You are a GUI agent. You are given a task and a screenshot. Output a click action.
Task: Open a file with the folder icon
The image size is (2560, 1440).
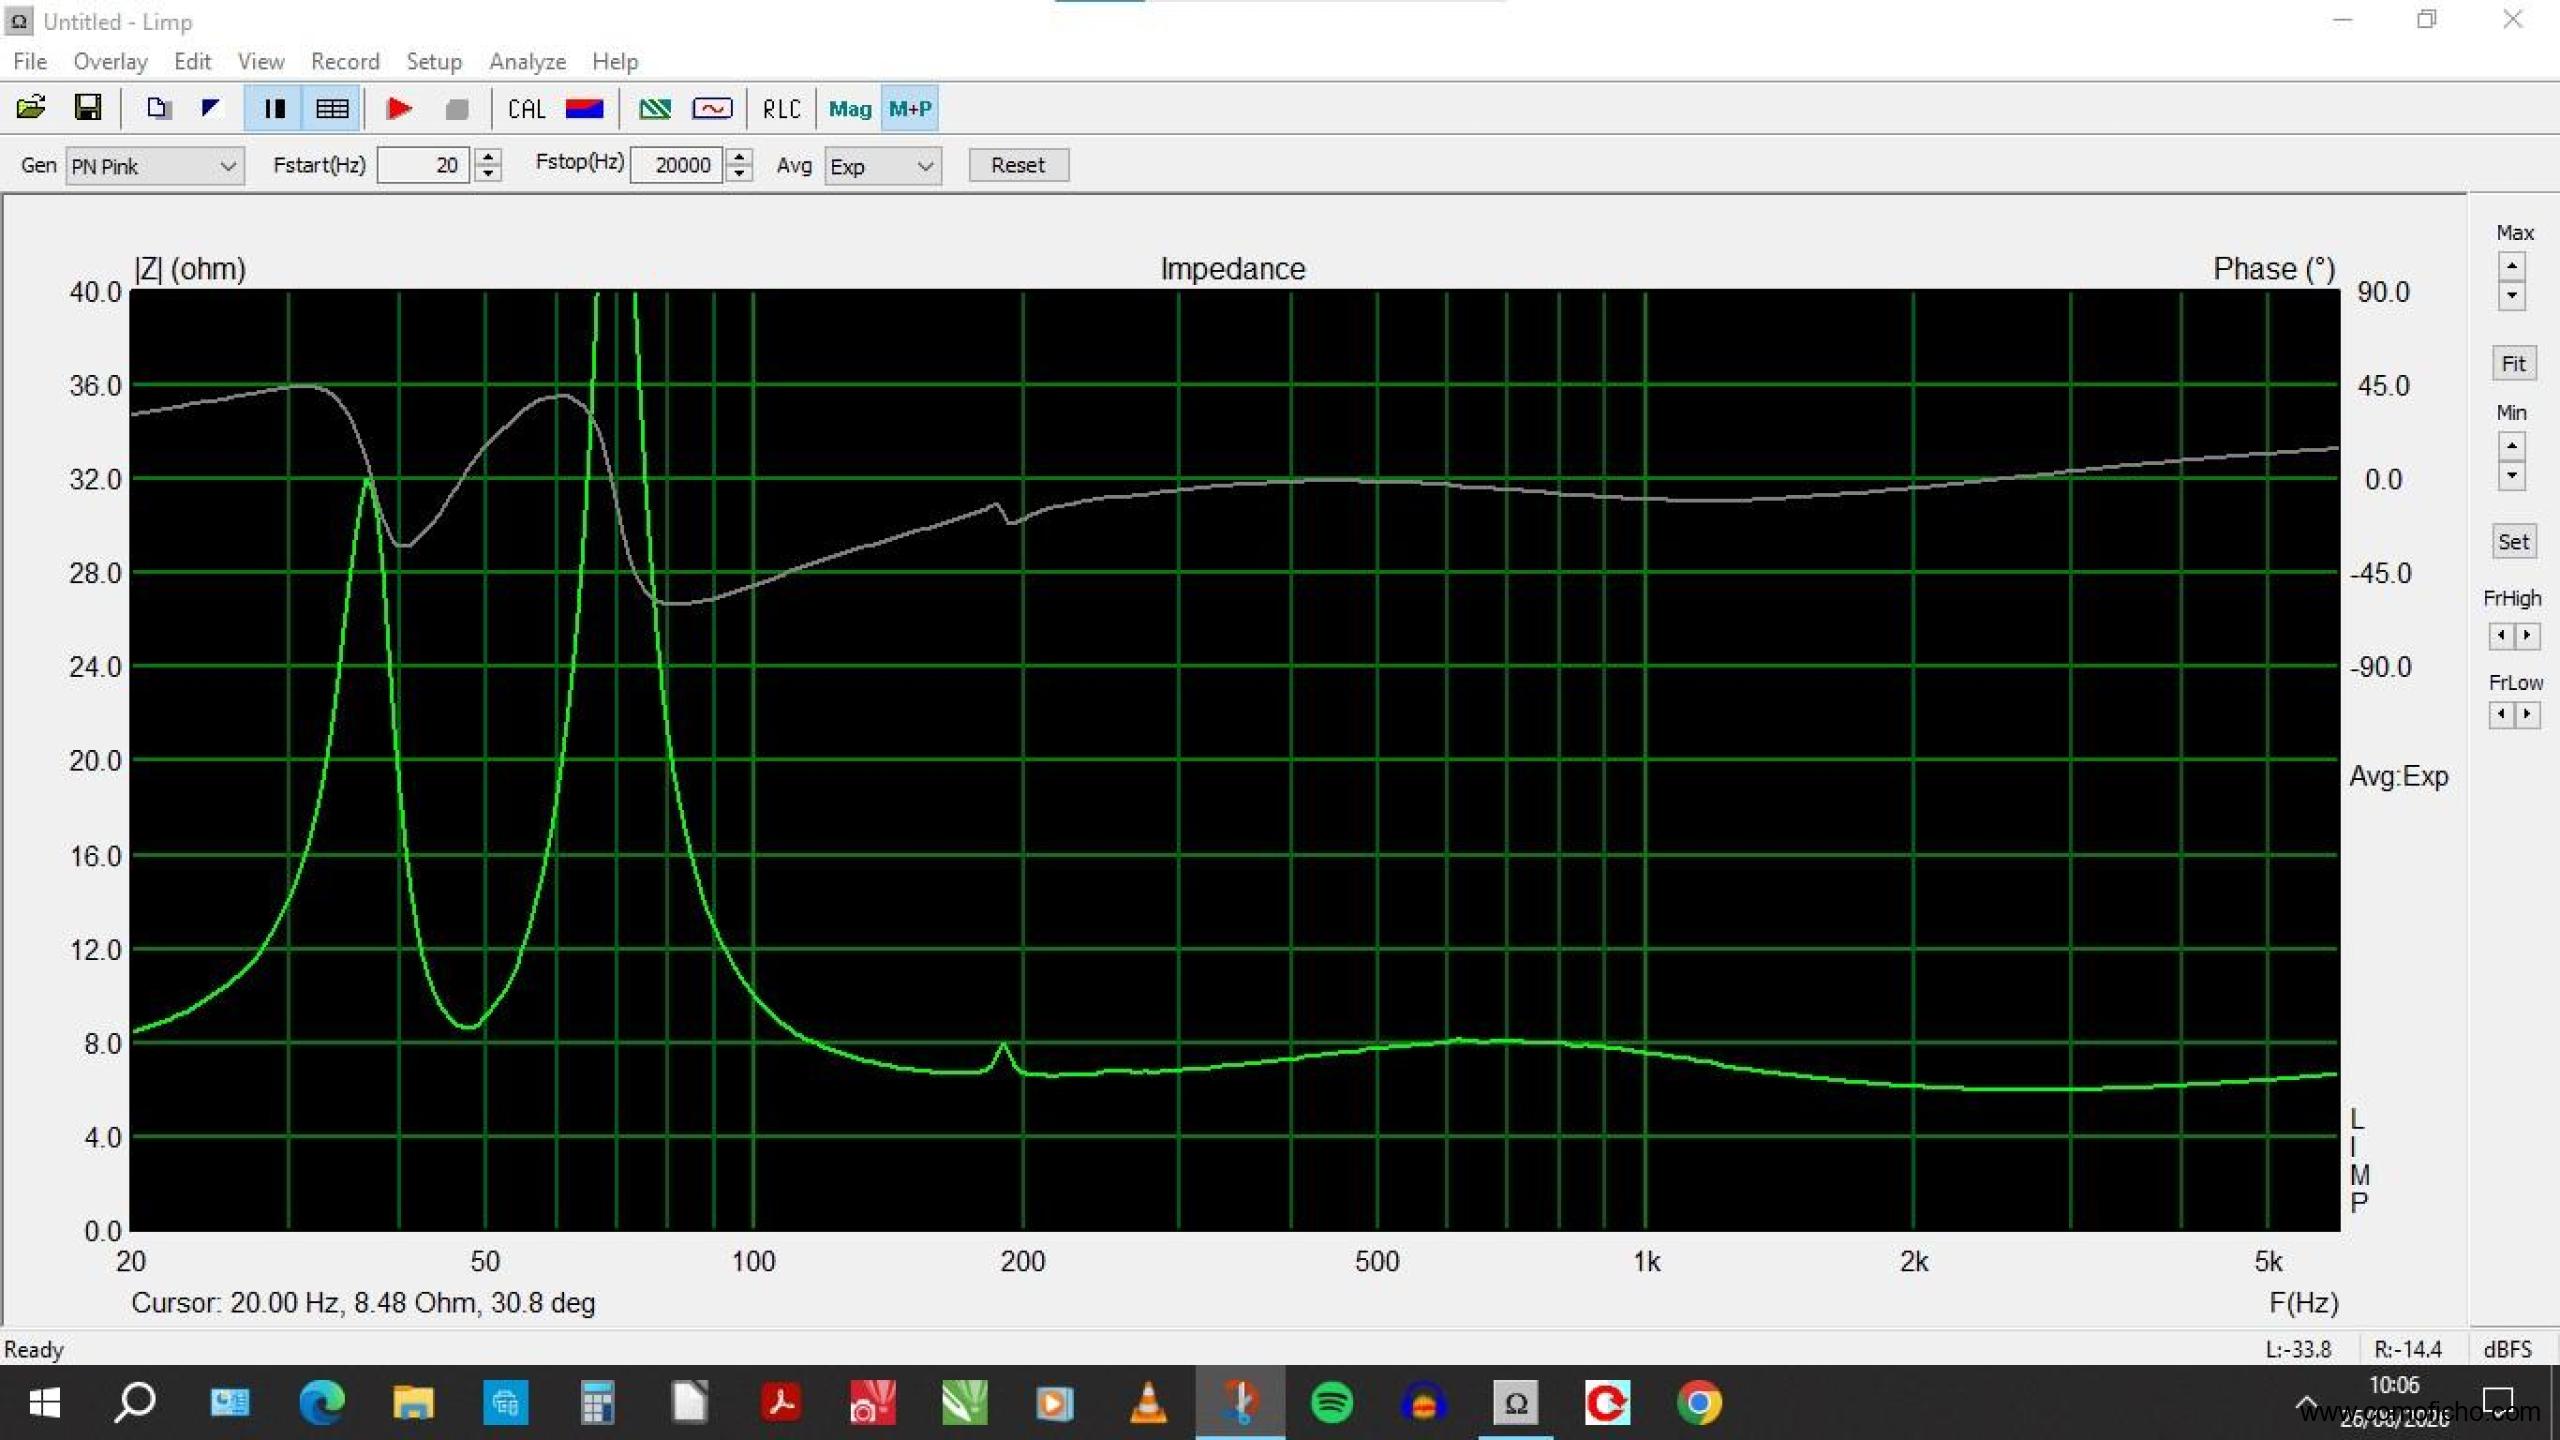coord(31,108)
